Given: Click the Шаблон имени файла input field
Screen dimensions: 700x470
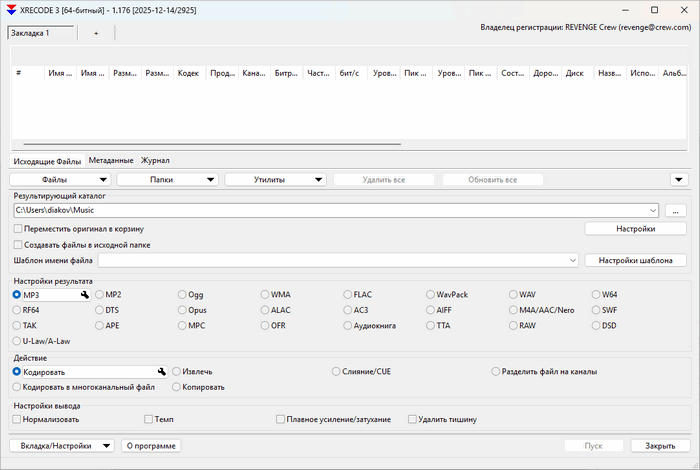Looking at the screenshot, I should 333,260.
